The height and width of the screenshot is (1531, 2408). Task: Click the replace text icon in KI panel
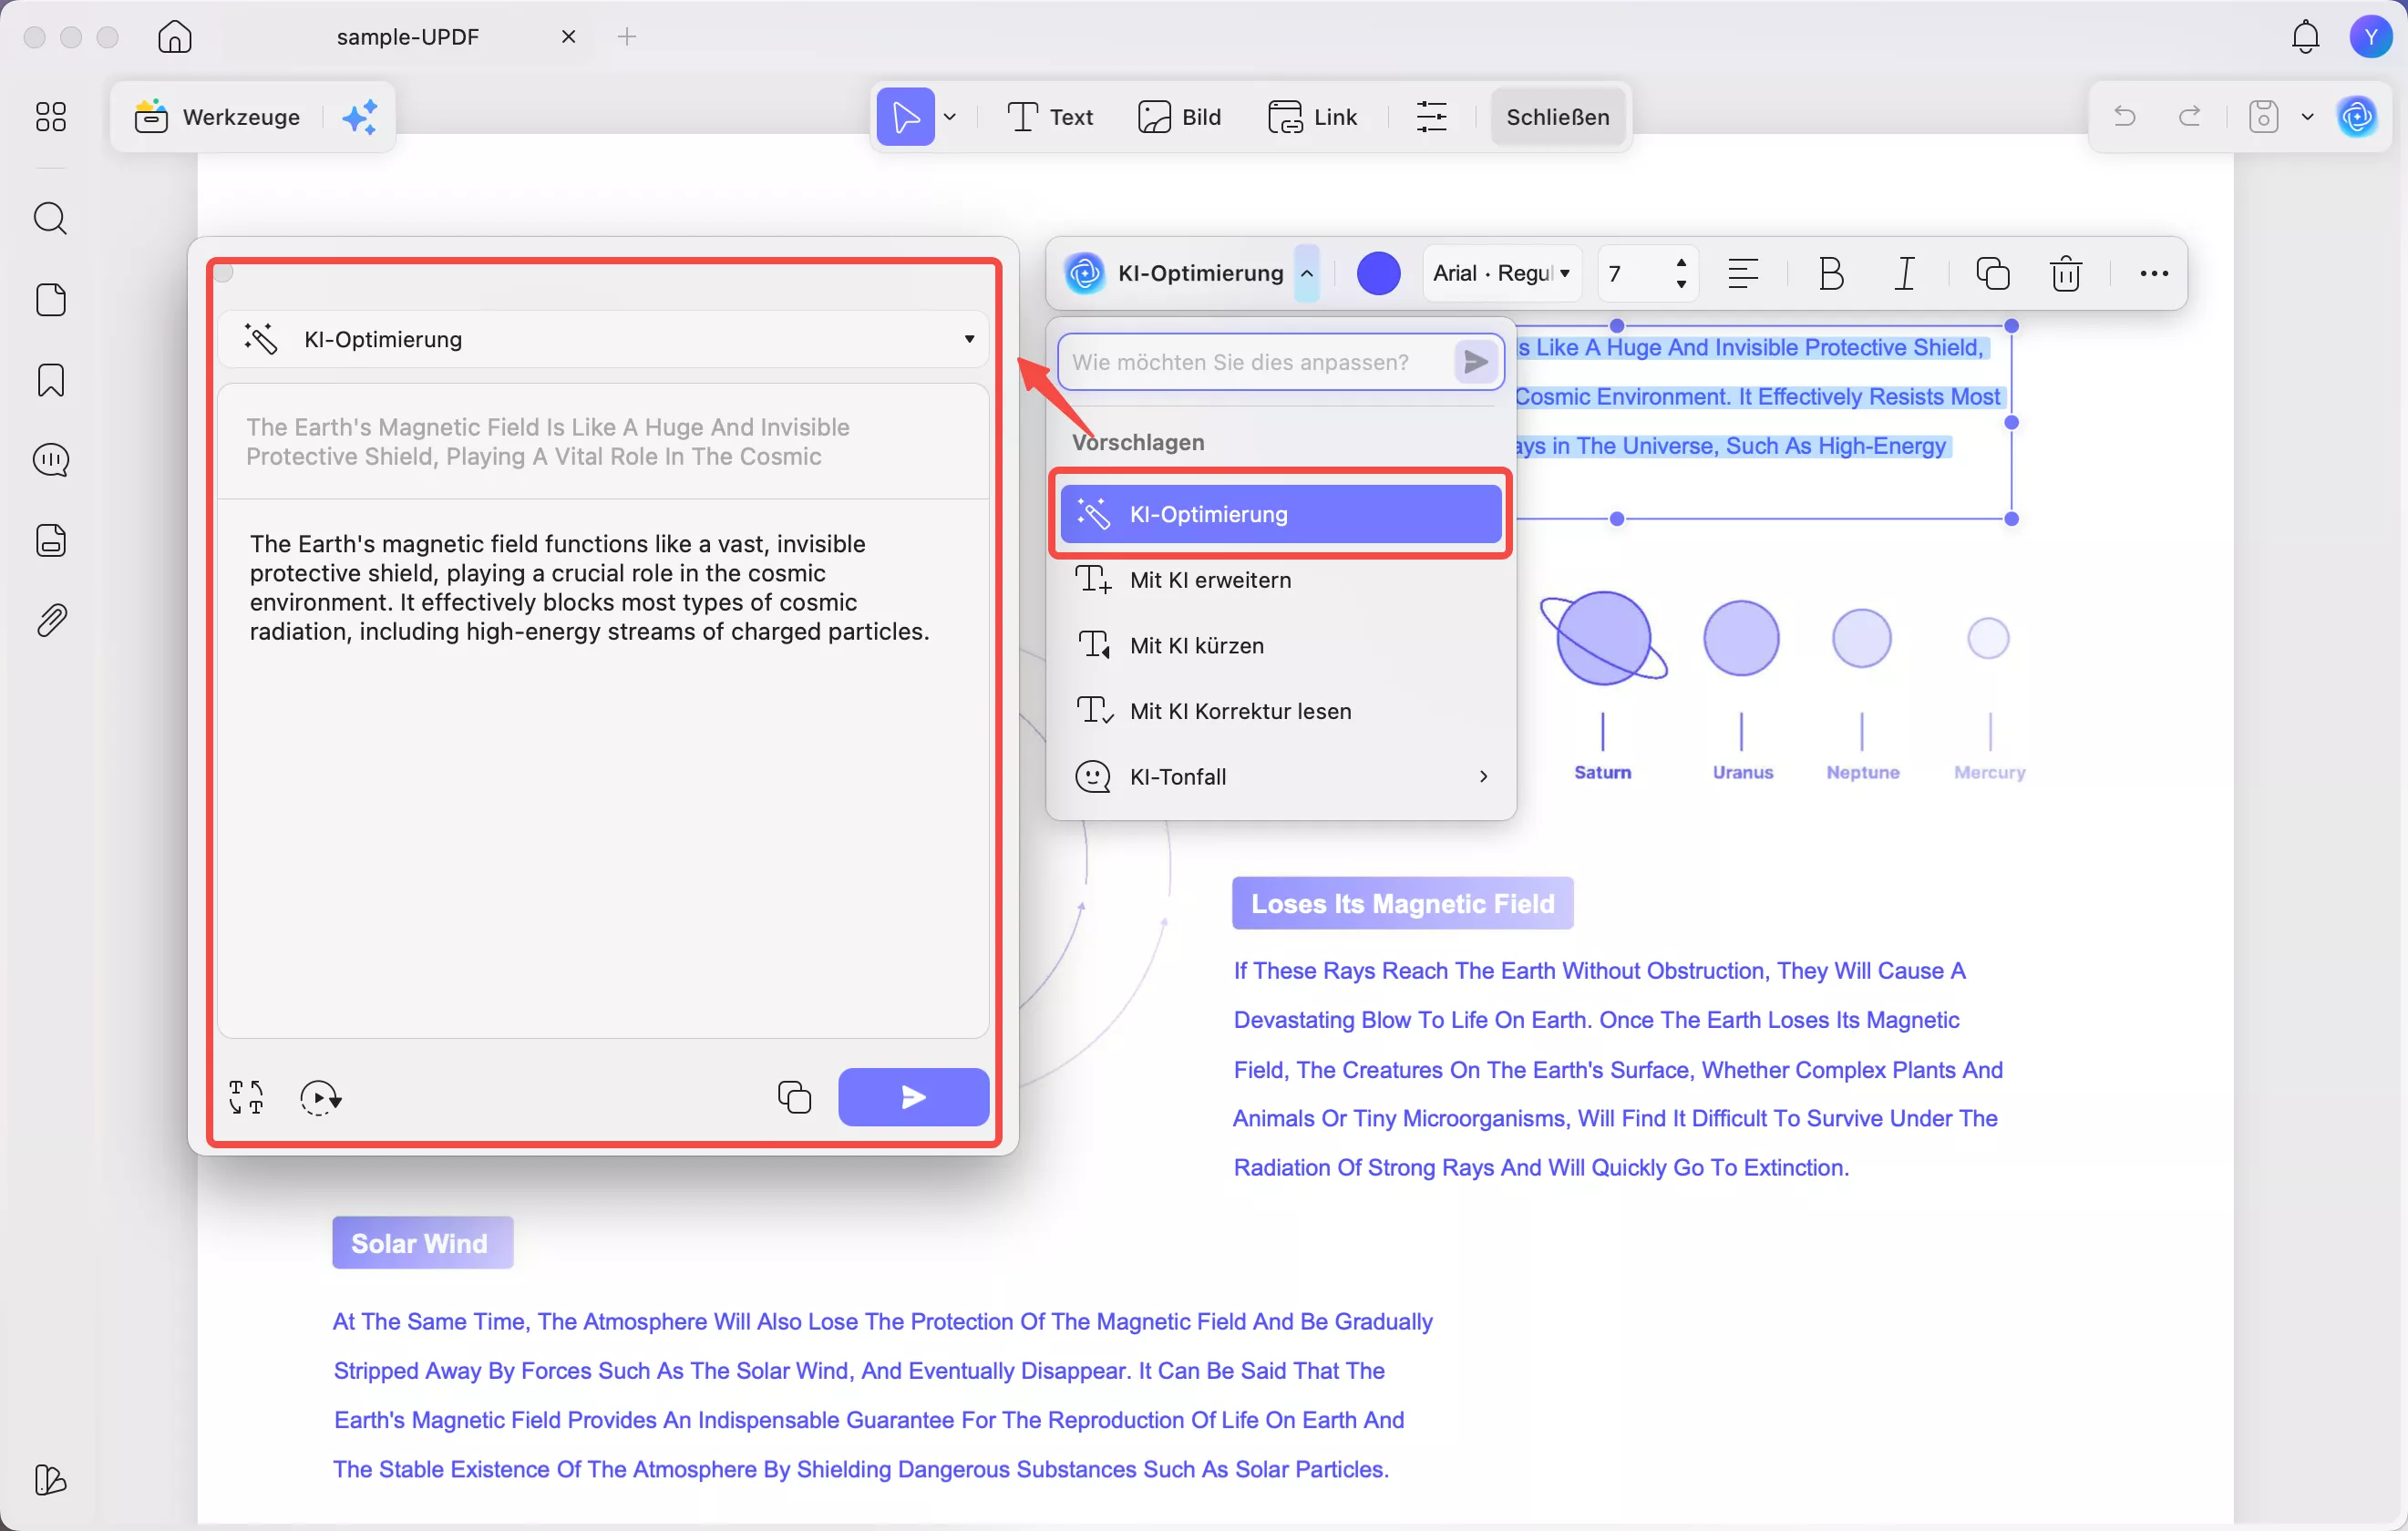click(x=246, y=1097)
